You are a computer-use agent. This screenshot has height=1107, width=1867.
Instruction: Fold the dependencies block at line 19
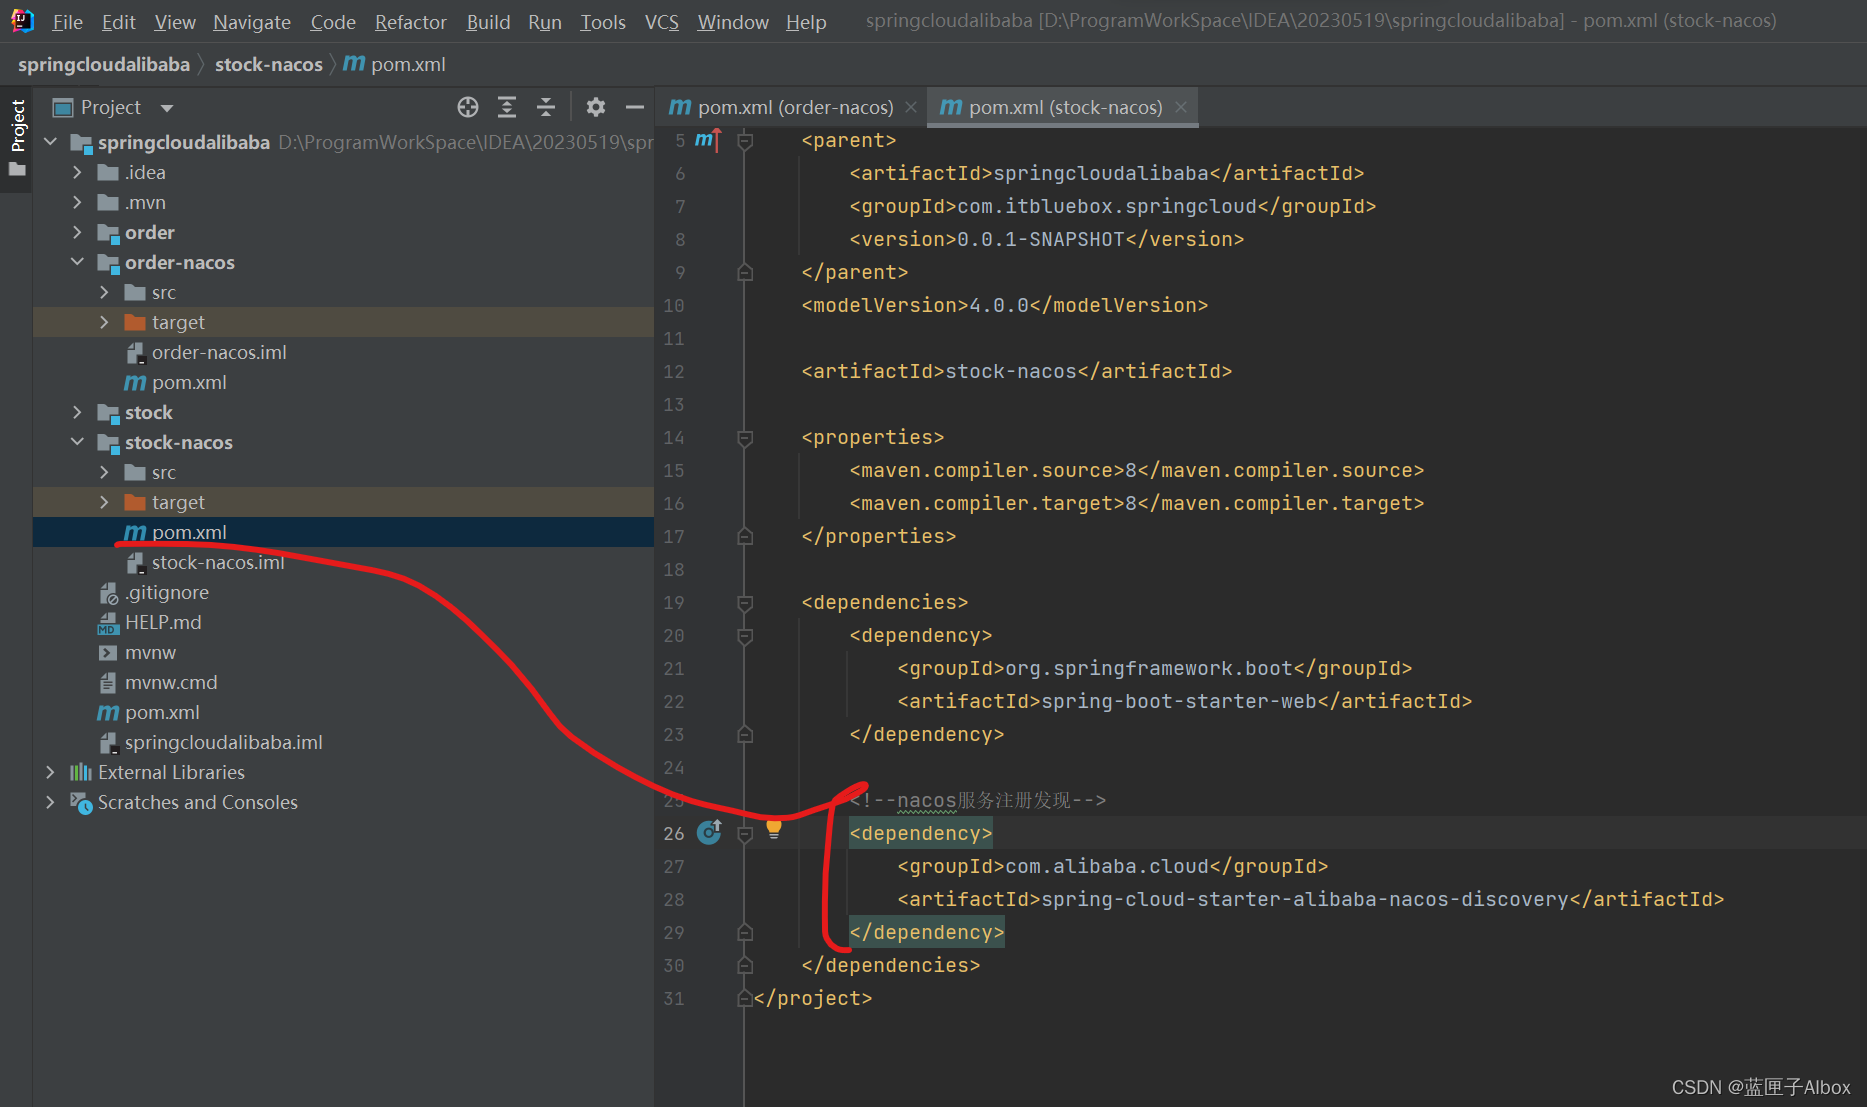[x=745, y=603]
